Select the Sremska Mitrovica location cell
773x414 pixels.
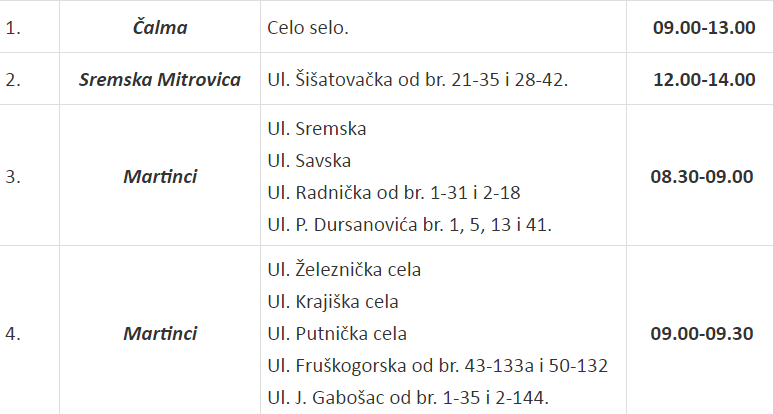[160, 79]
